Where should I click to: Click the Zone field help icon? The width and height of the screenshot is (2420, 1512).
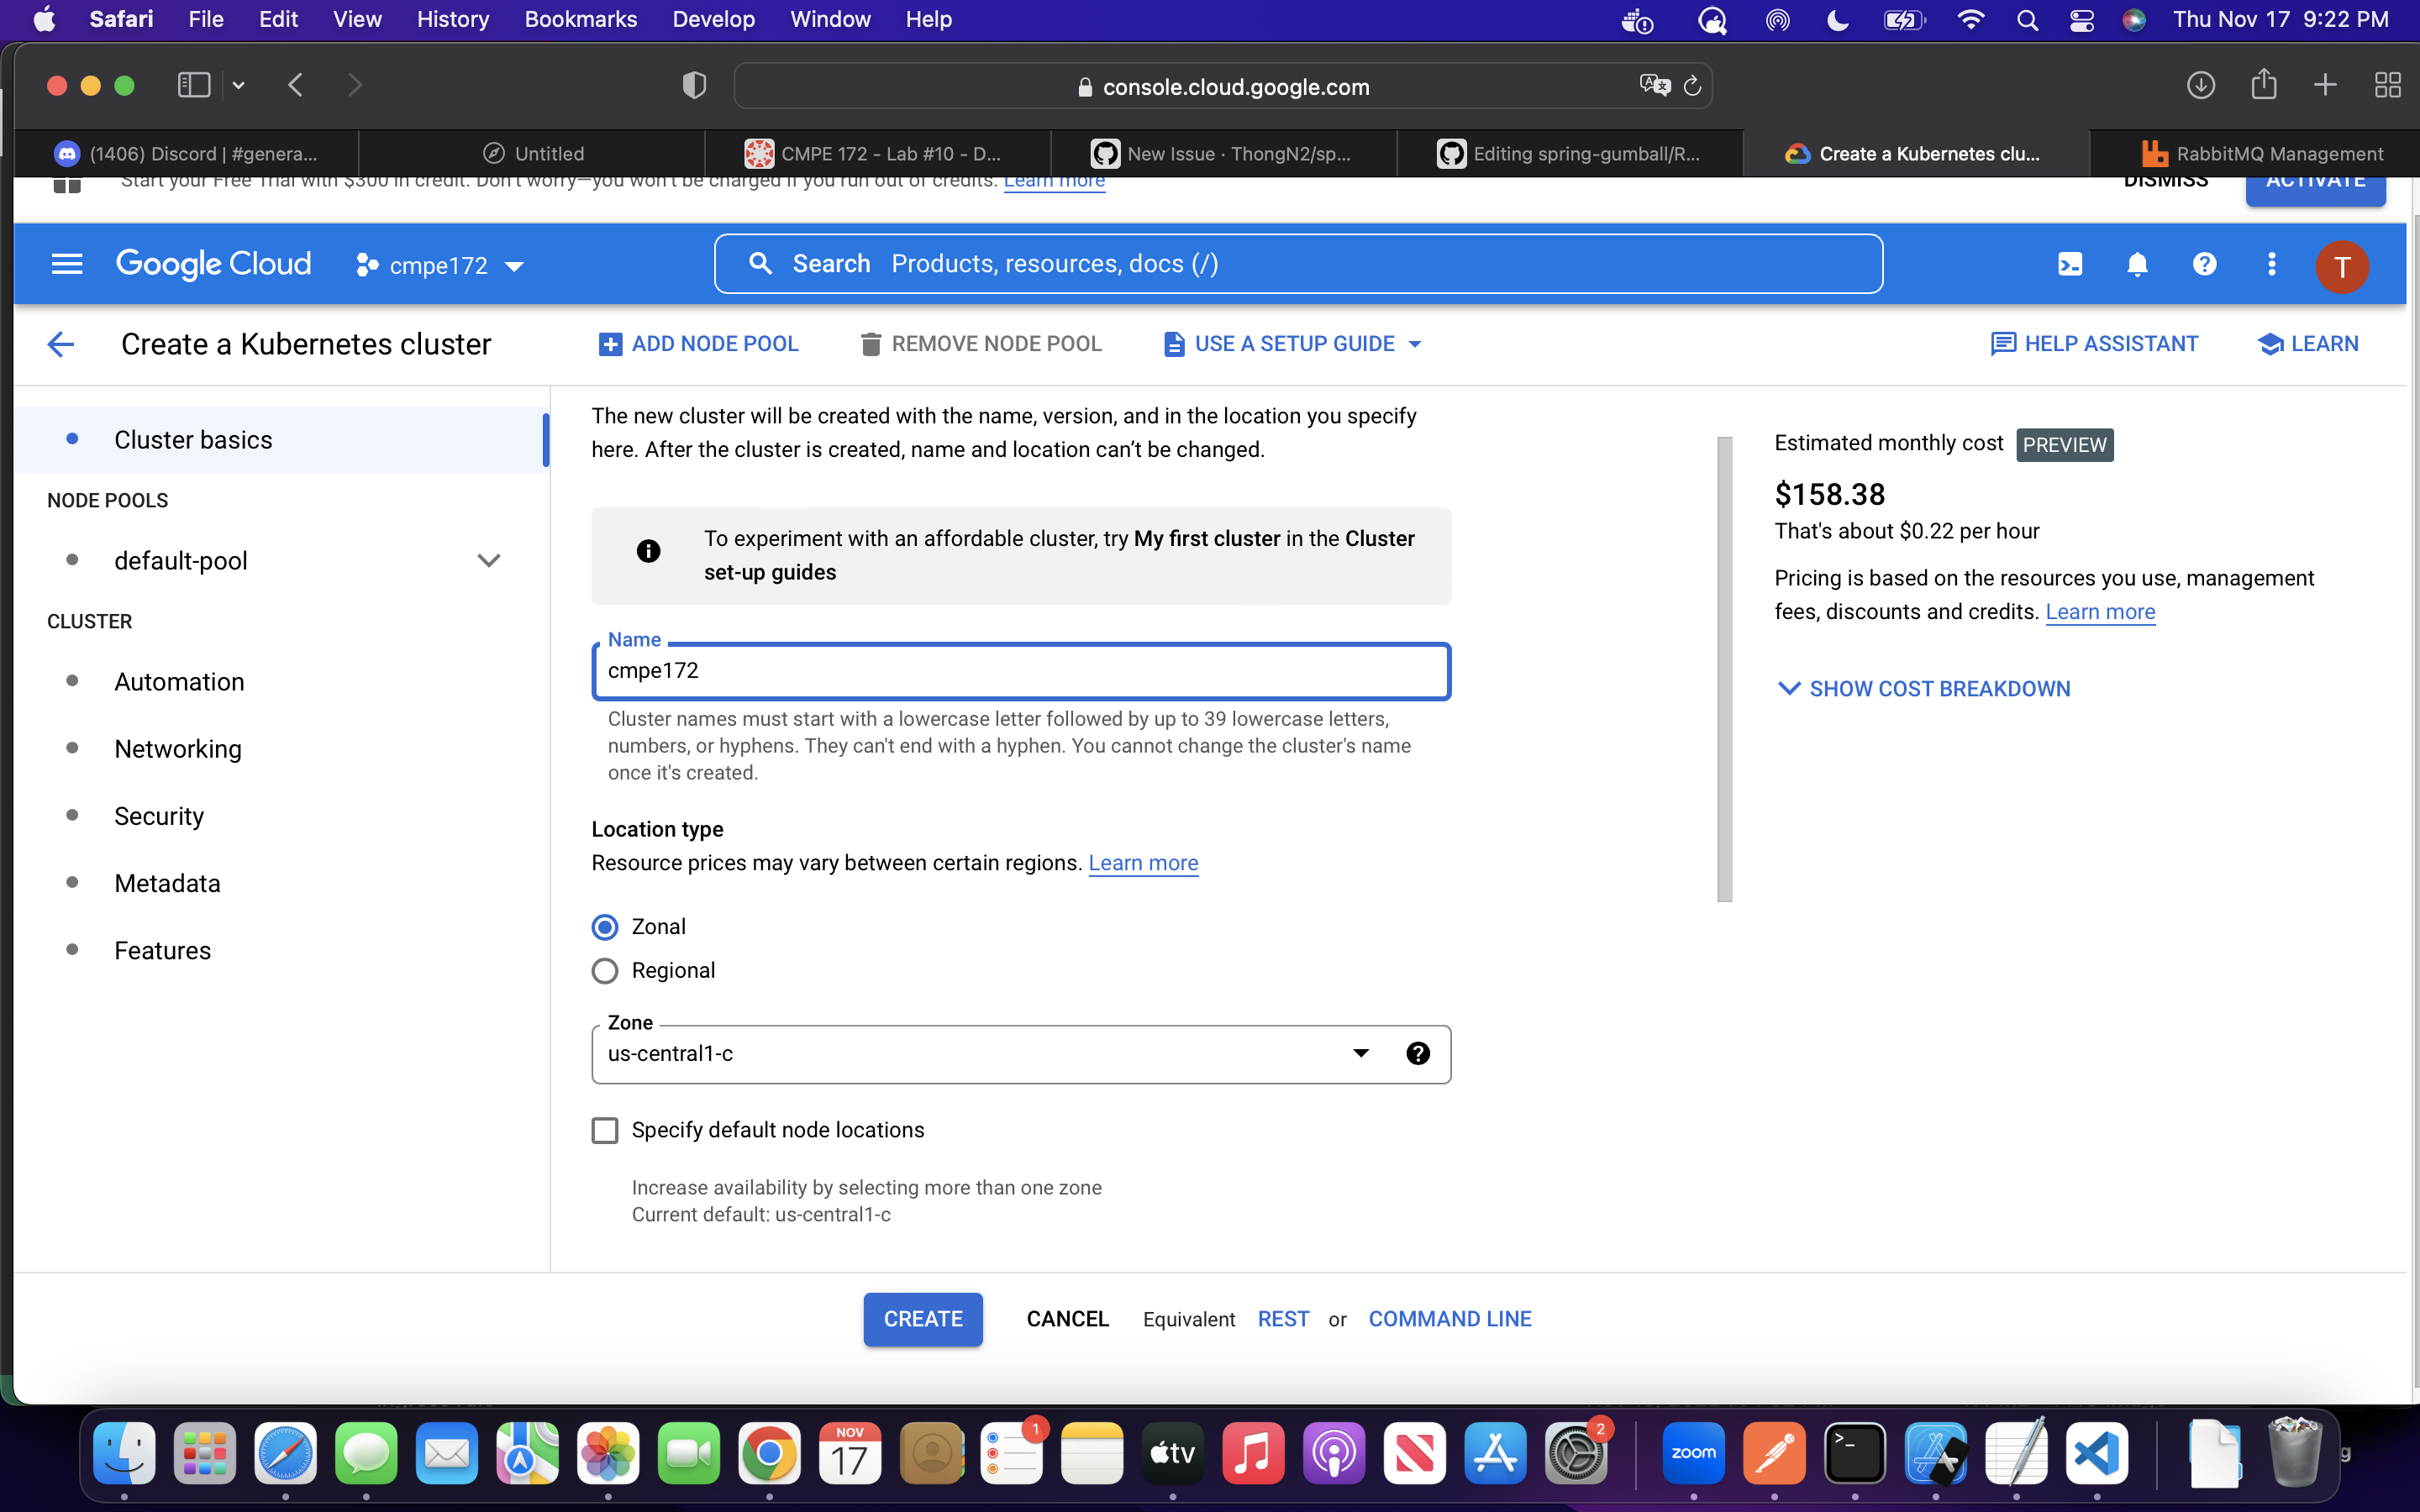pyautogui.click(x=1417, y=1053)
